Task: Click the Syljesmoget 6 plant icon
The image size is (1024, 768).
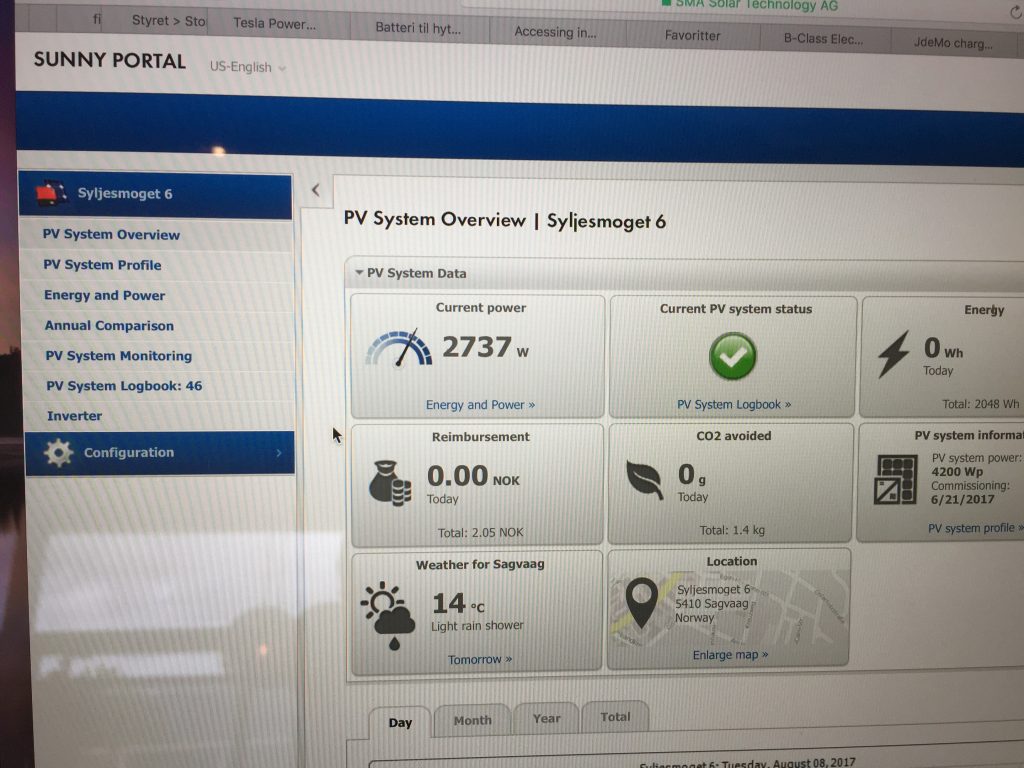Action: click(x=53, y=192)
